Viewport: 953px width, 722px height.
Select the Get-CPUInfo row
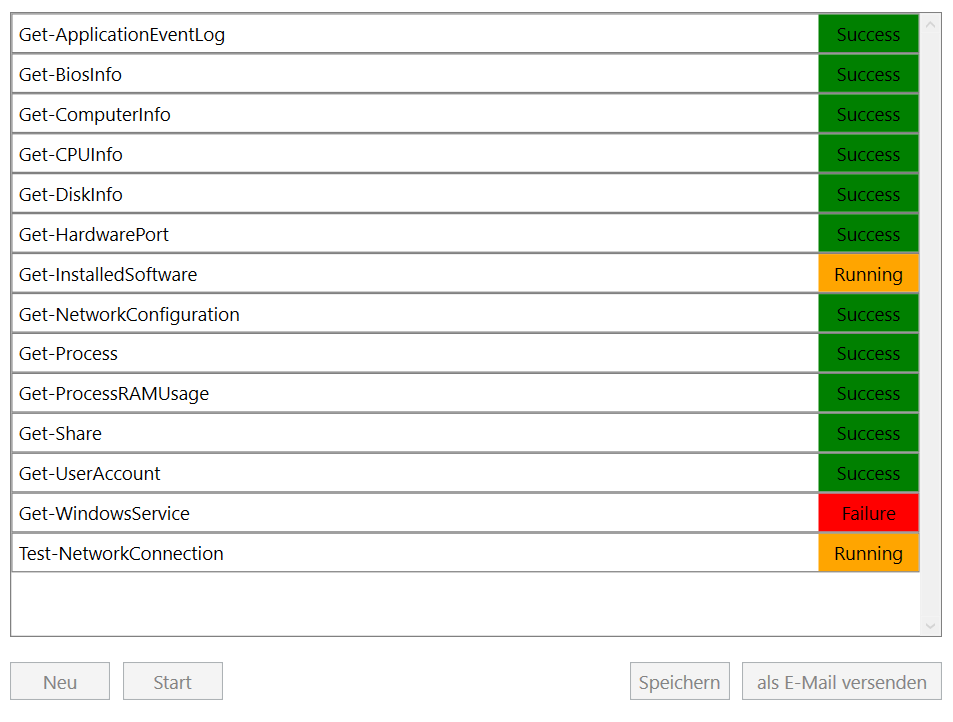pyautogui.click(x=465, y=154)
